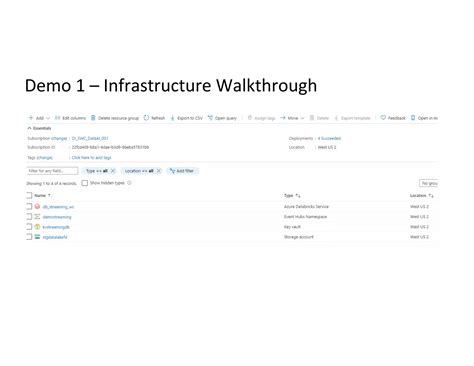Click info icon beside Show hidden types
The width and height of the screenshot is (474, 366).
(129, 183)
